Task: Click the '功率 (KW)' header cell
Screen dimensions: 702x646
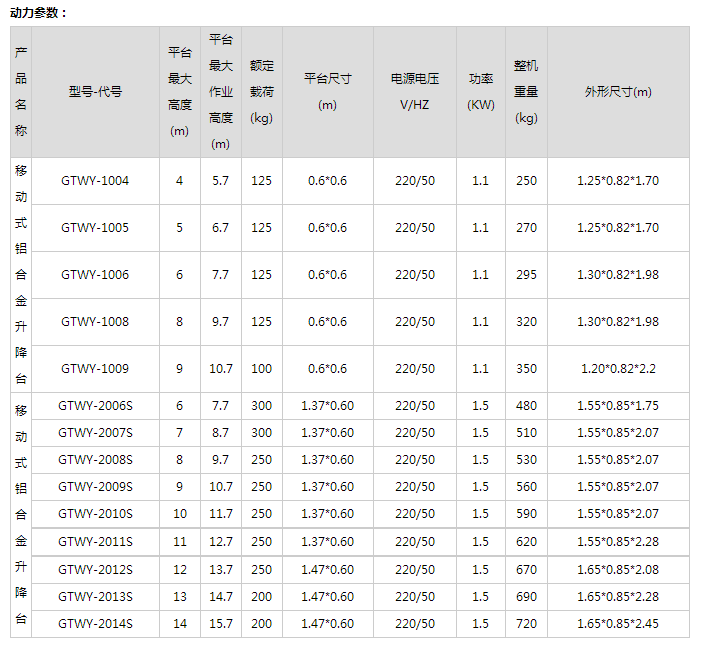Action: click(x=481, y=92)
